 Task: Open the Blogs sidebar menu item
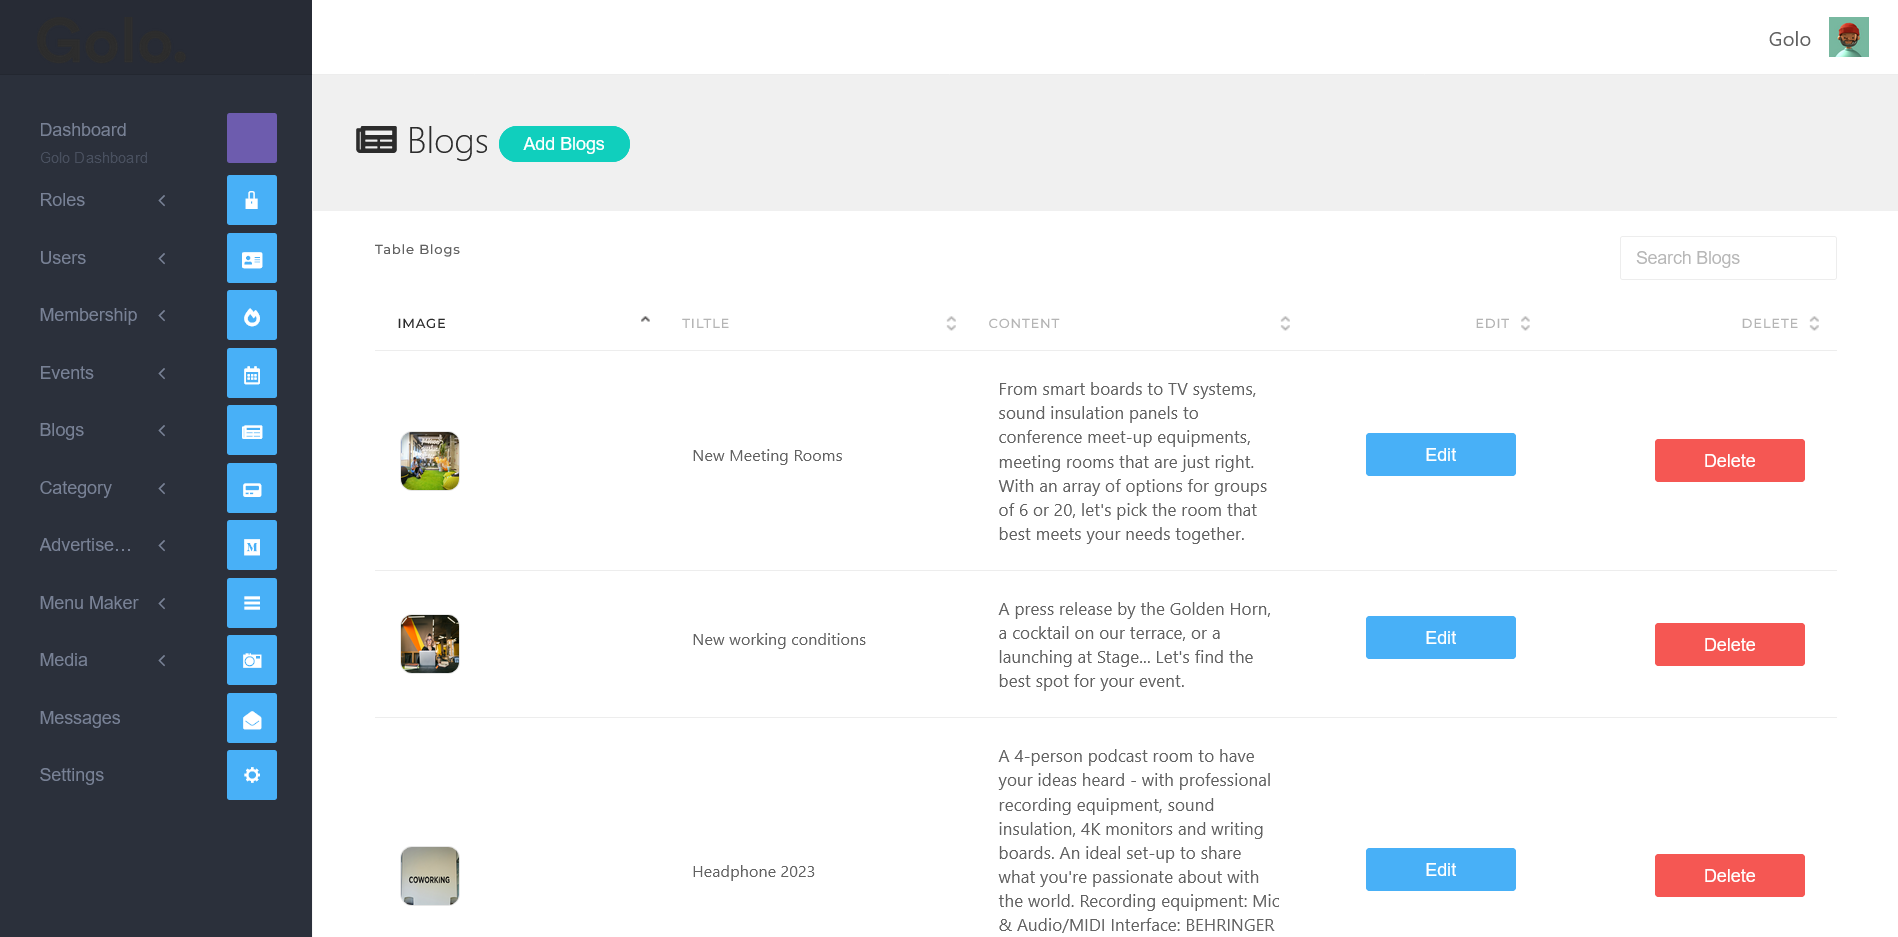click(x=62, y=430)
